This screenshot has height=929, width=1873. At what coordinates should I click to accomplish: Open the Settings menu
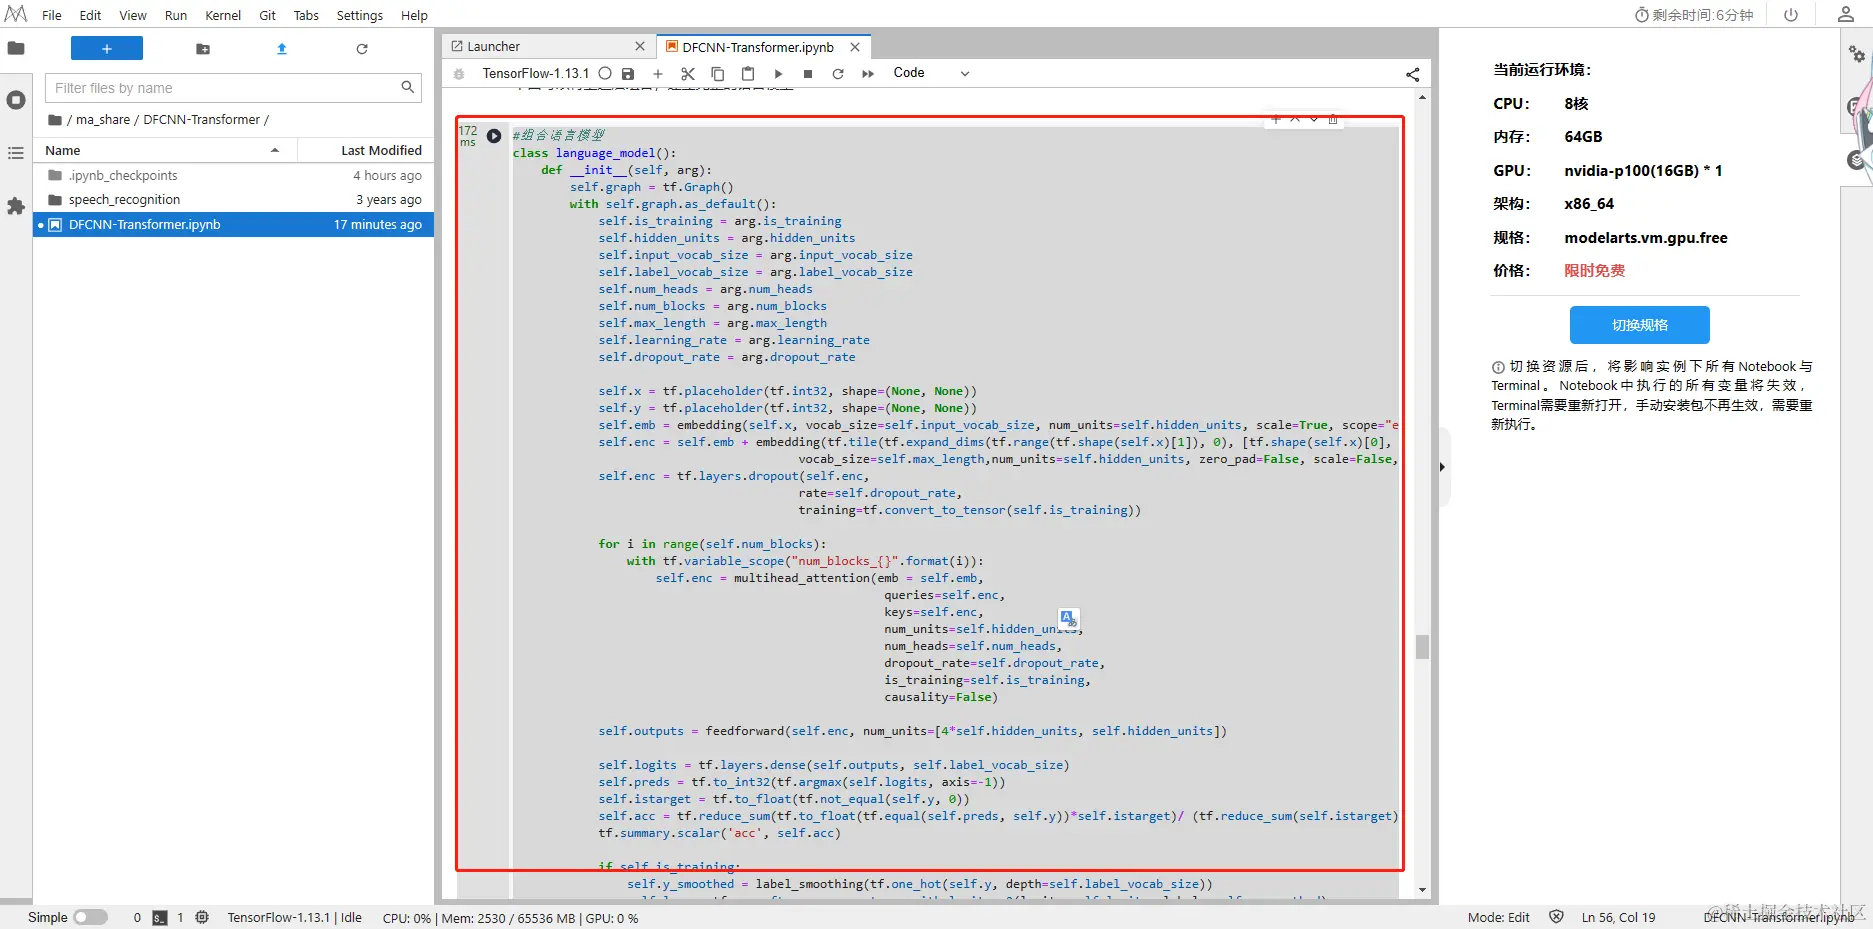point(360,15)
